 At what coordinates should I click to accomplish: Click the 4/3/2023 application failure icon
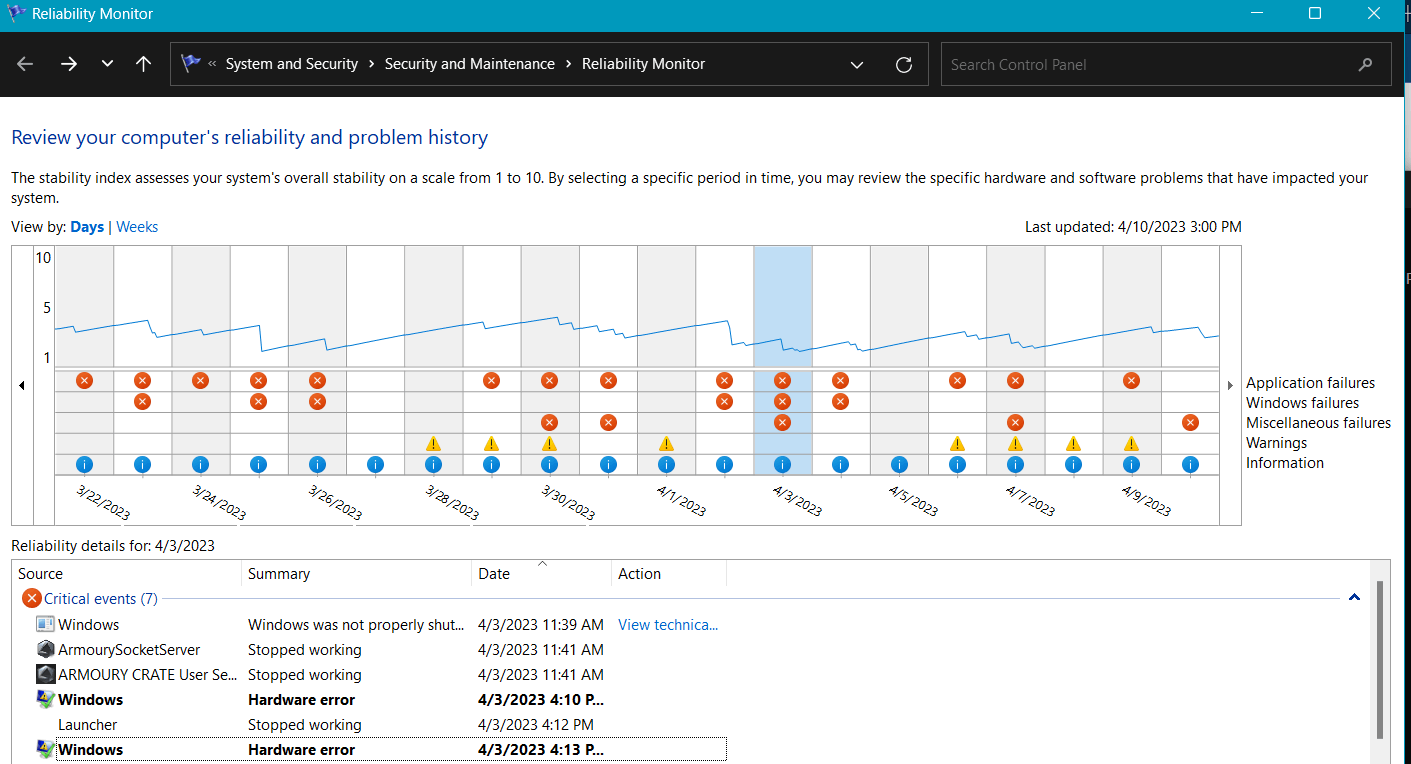tap(782, 380)
